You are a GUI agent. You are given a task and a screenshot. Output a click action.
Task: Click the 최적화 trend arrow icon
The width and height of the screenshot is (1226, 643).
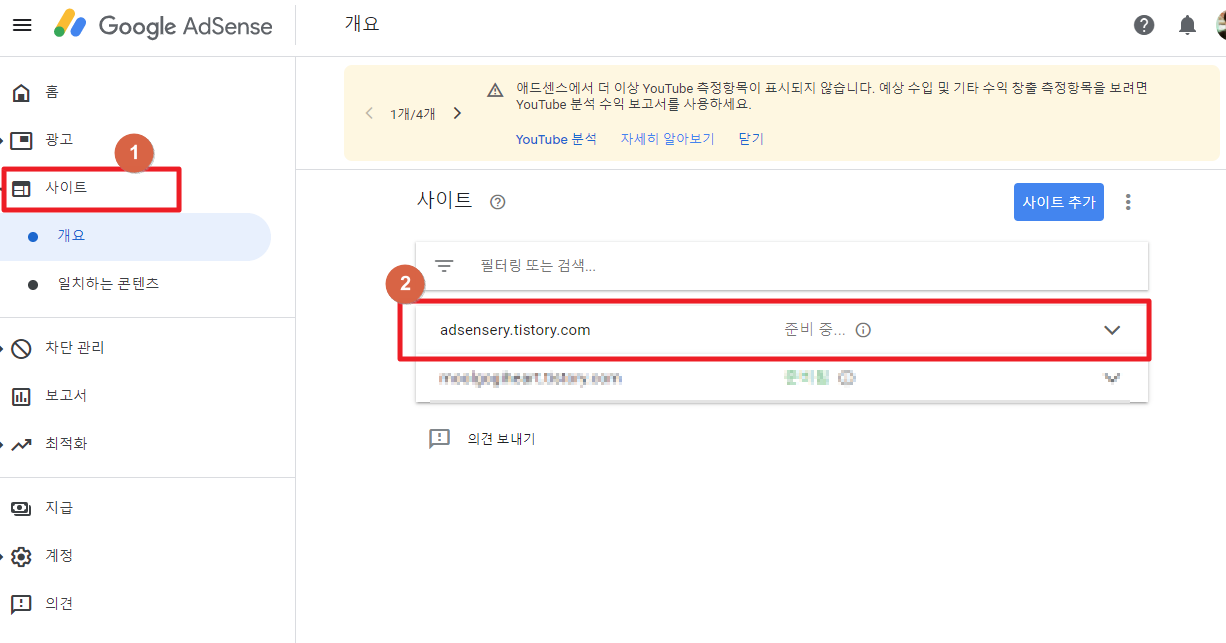21,444
